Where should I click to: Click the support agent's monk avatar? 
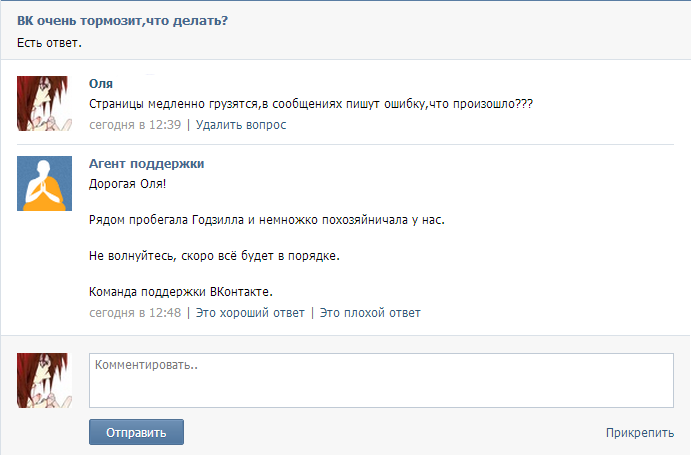point(44,183)
